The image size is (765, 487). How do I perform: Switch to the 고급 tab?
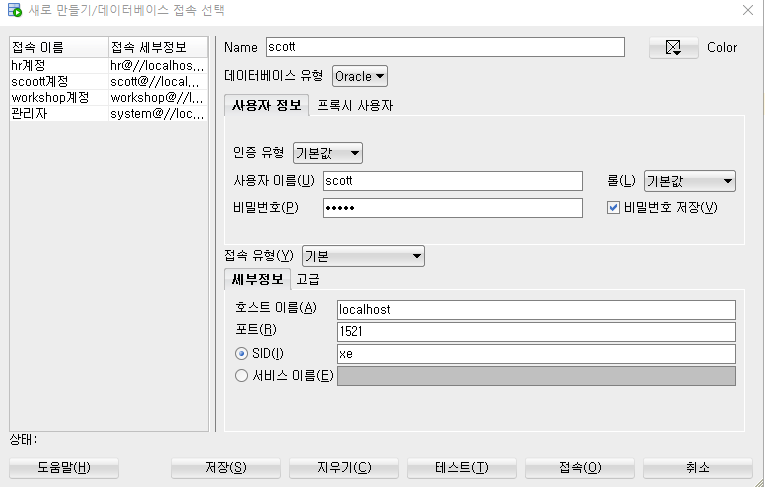click(x=308, y=279)
